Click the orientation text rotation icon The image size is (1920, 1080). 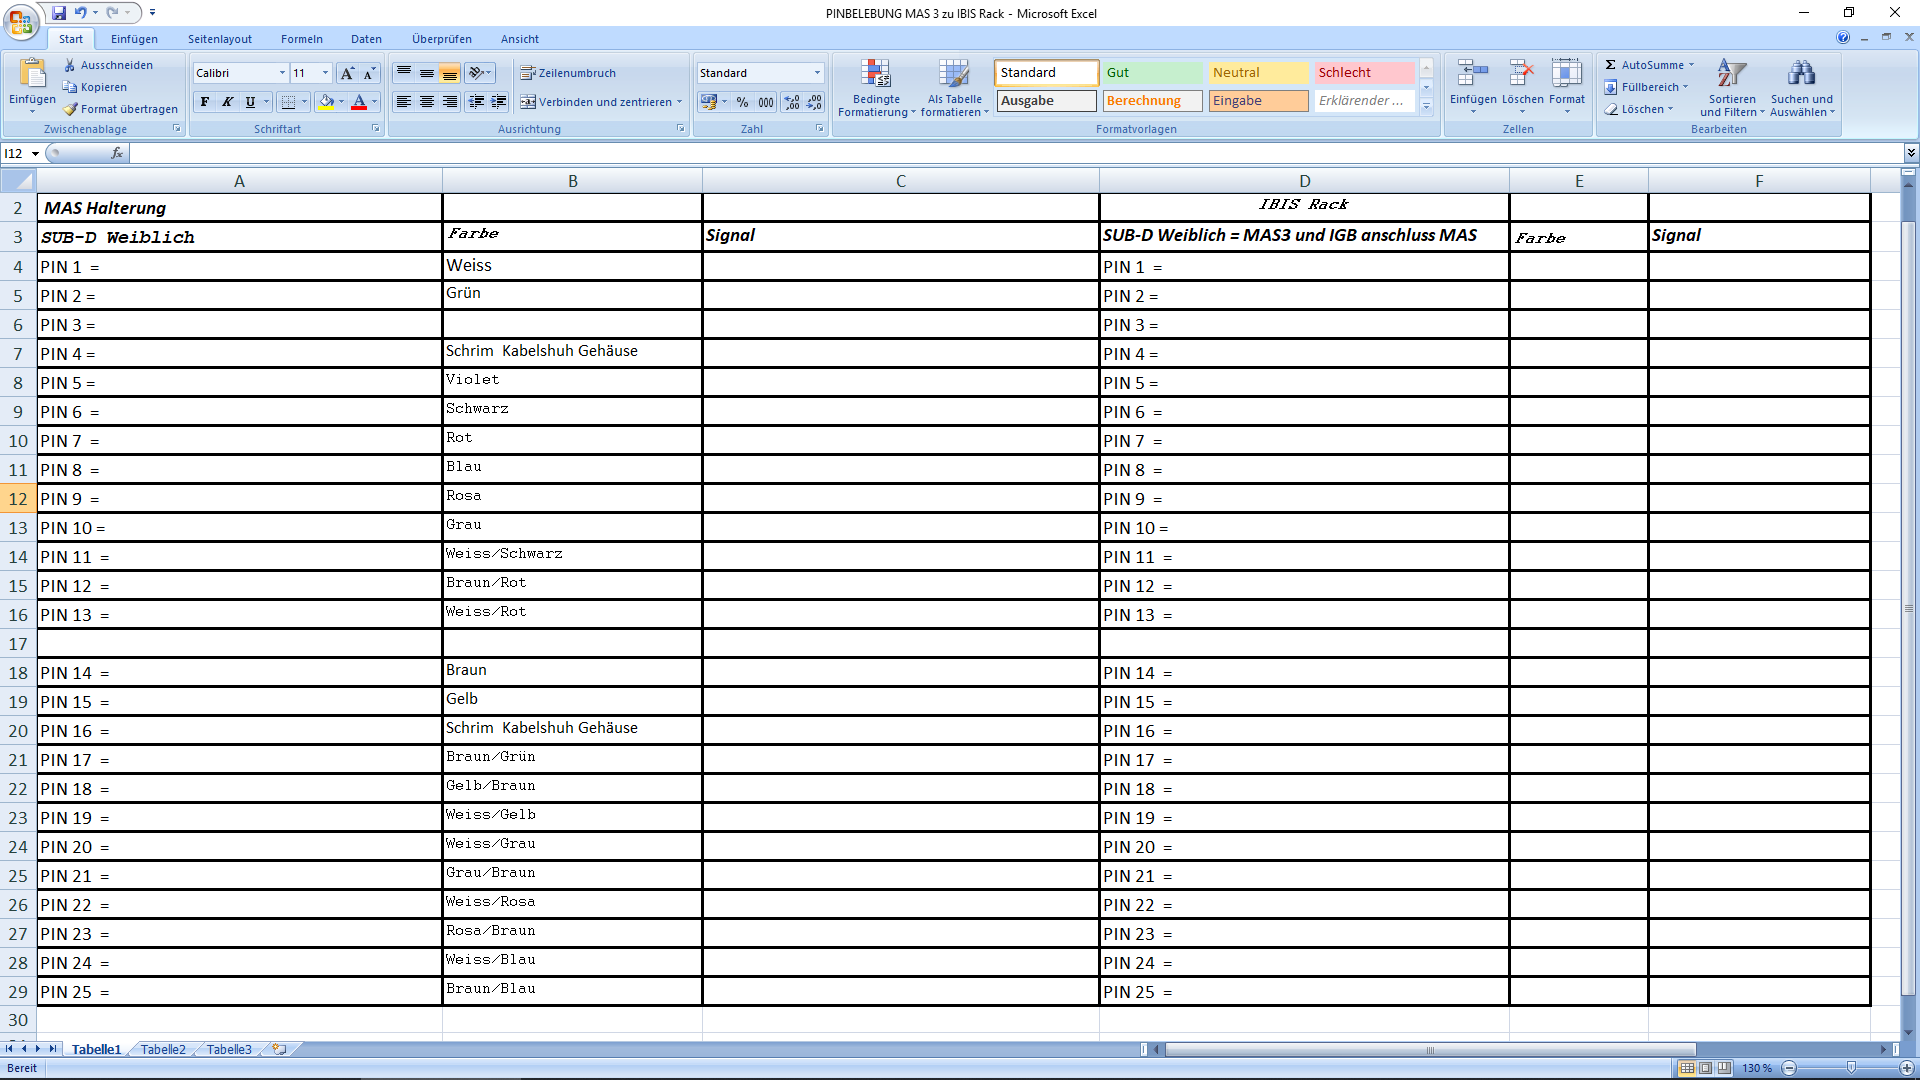tap(479, 73)
